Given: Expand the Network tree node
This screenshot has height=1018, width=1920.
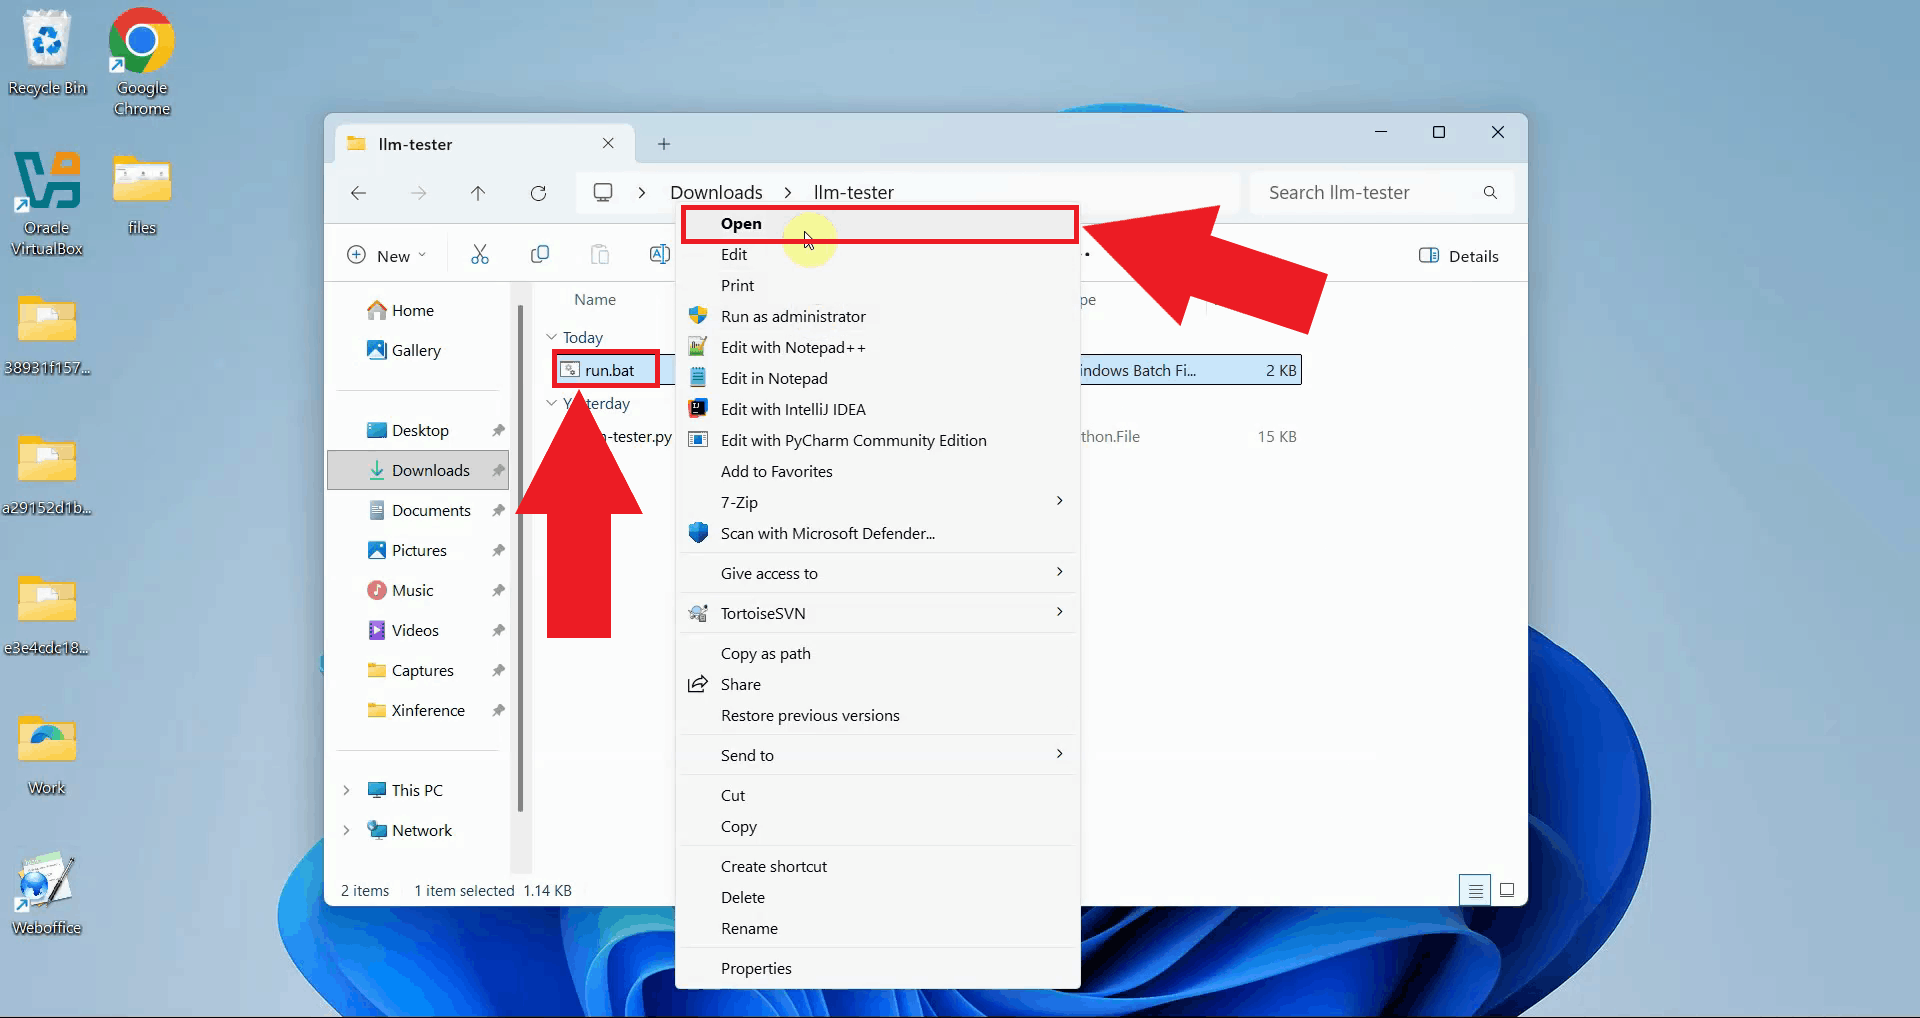Looking at the screenshot, I should point(346,830).
